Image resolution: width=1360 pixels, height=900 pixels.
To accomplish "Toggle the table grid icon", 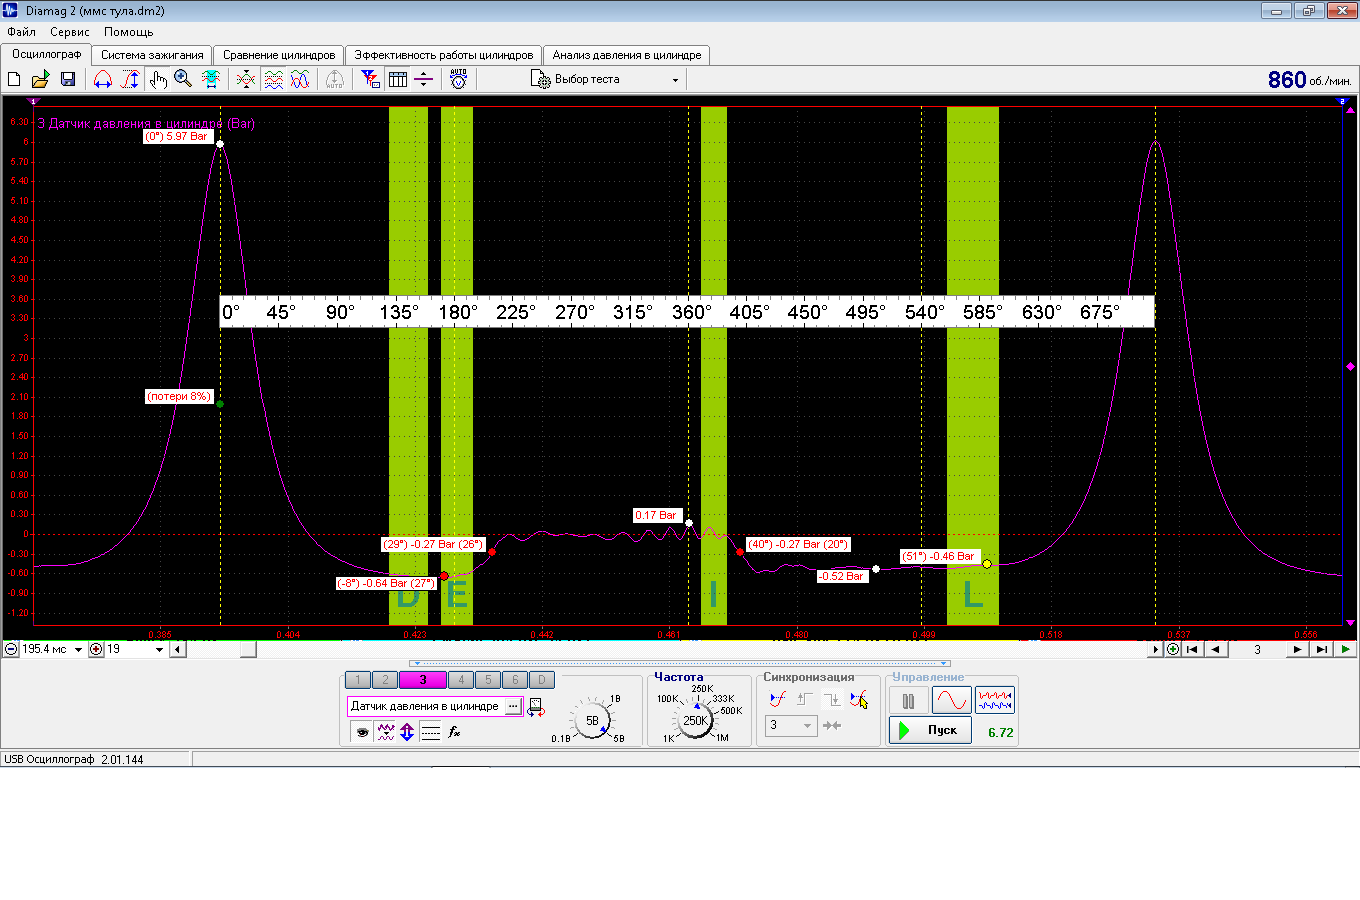I will click(397, 79).
